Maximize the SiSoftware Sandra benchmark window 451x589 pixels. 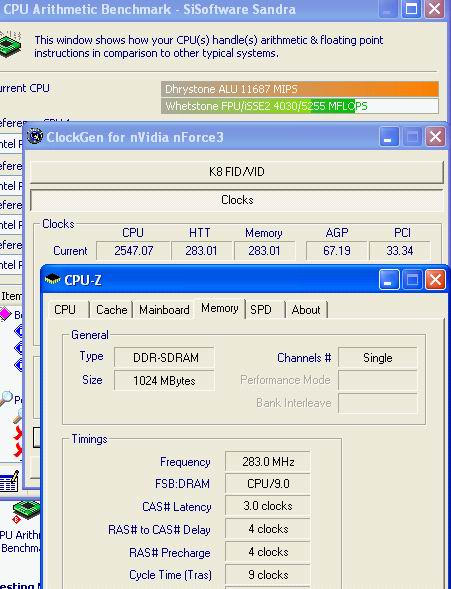pos(411,8)
